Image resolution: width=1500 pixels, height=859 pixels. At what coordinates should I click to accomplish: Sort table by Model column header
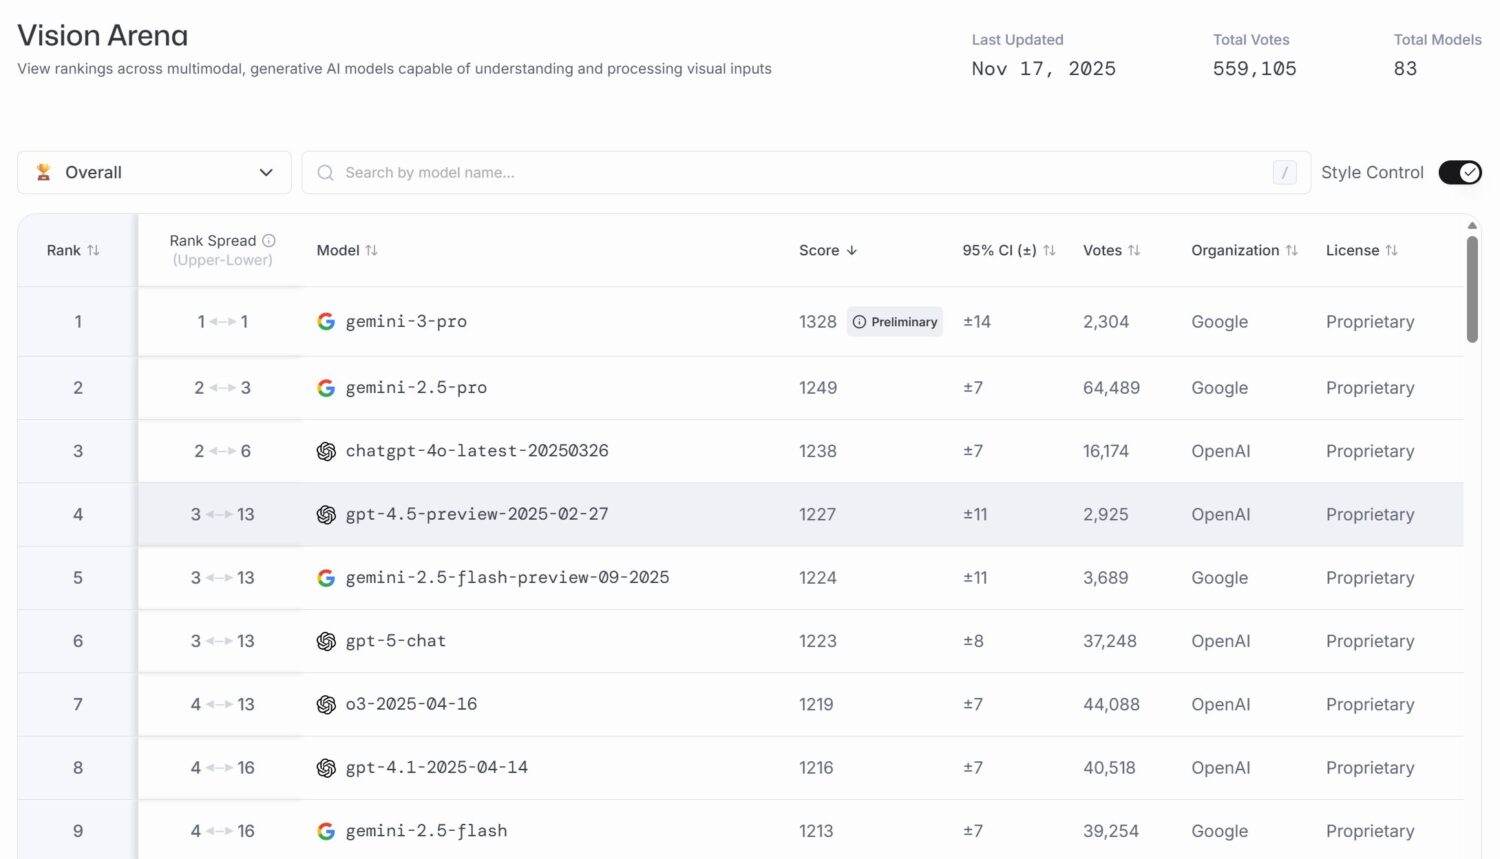(x=347, y=251)
